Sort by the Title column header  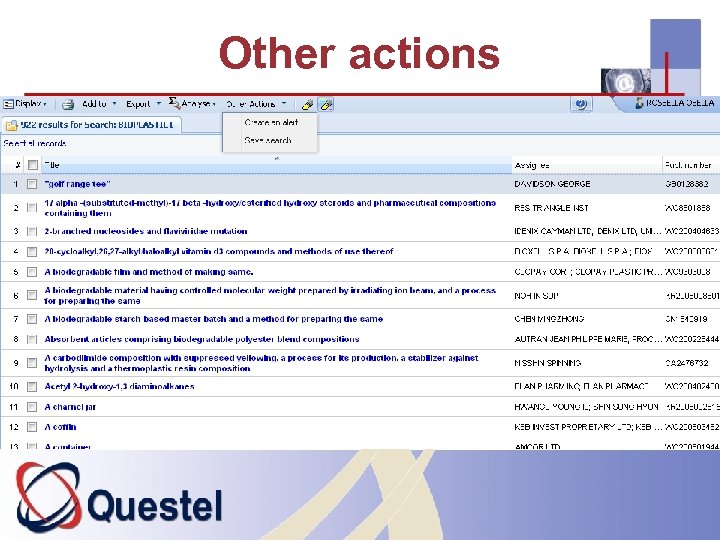tap(276, 165)
